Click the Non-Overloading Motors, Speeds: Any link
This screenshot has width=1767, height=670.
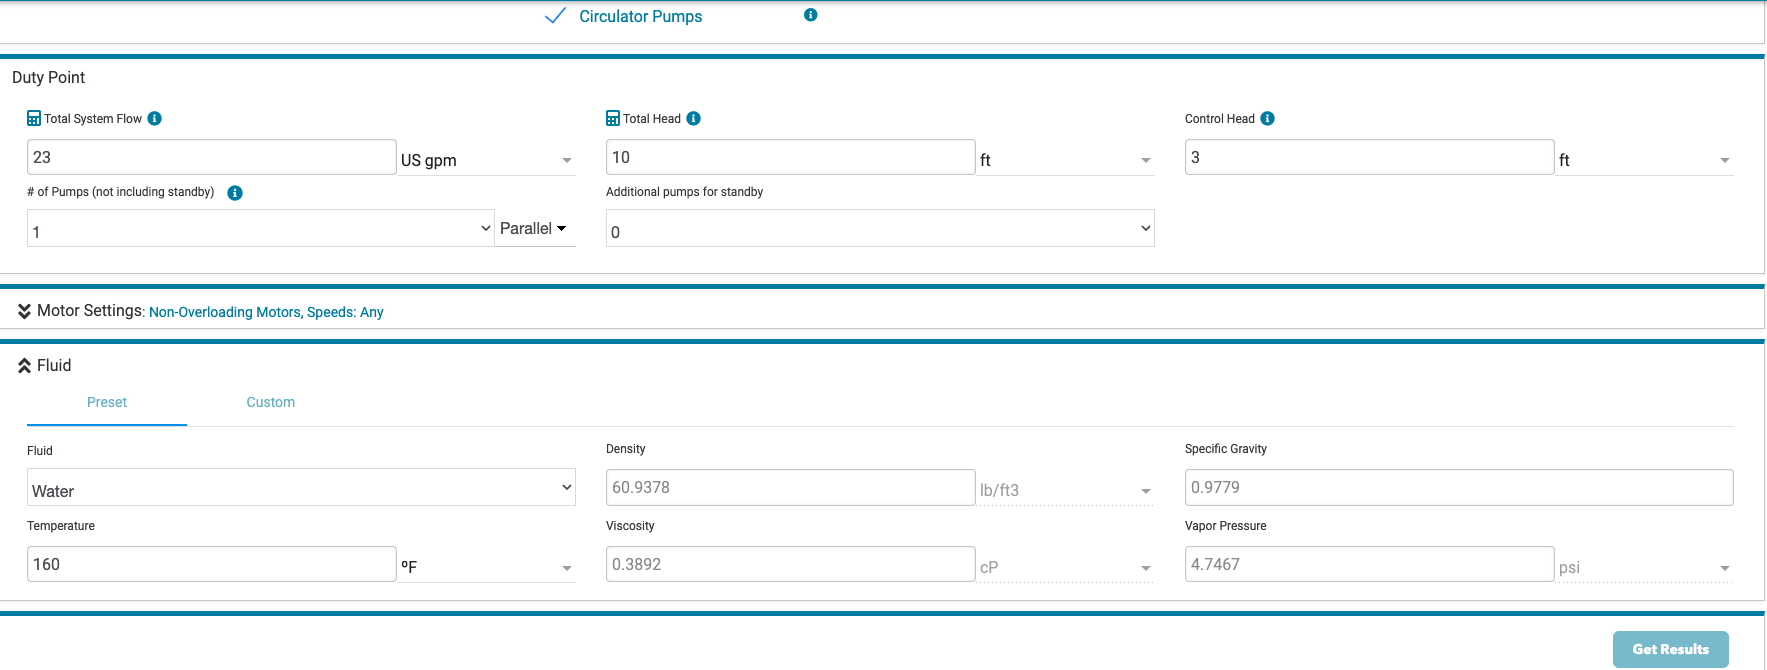coord(266,312)
